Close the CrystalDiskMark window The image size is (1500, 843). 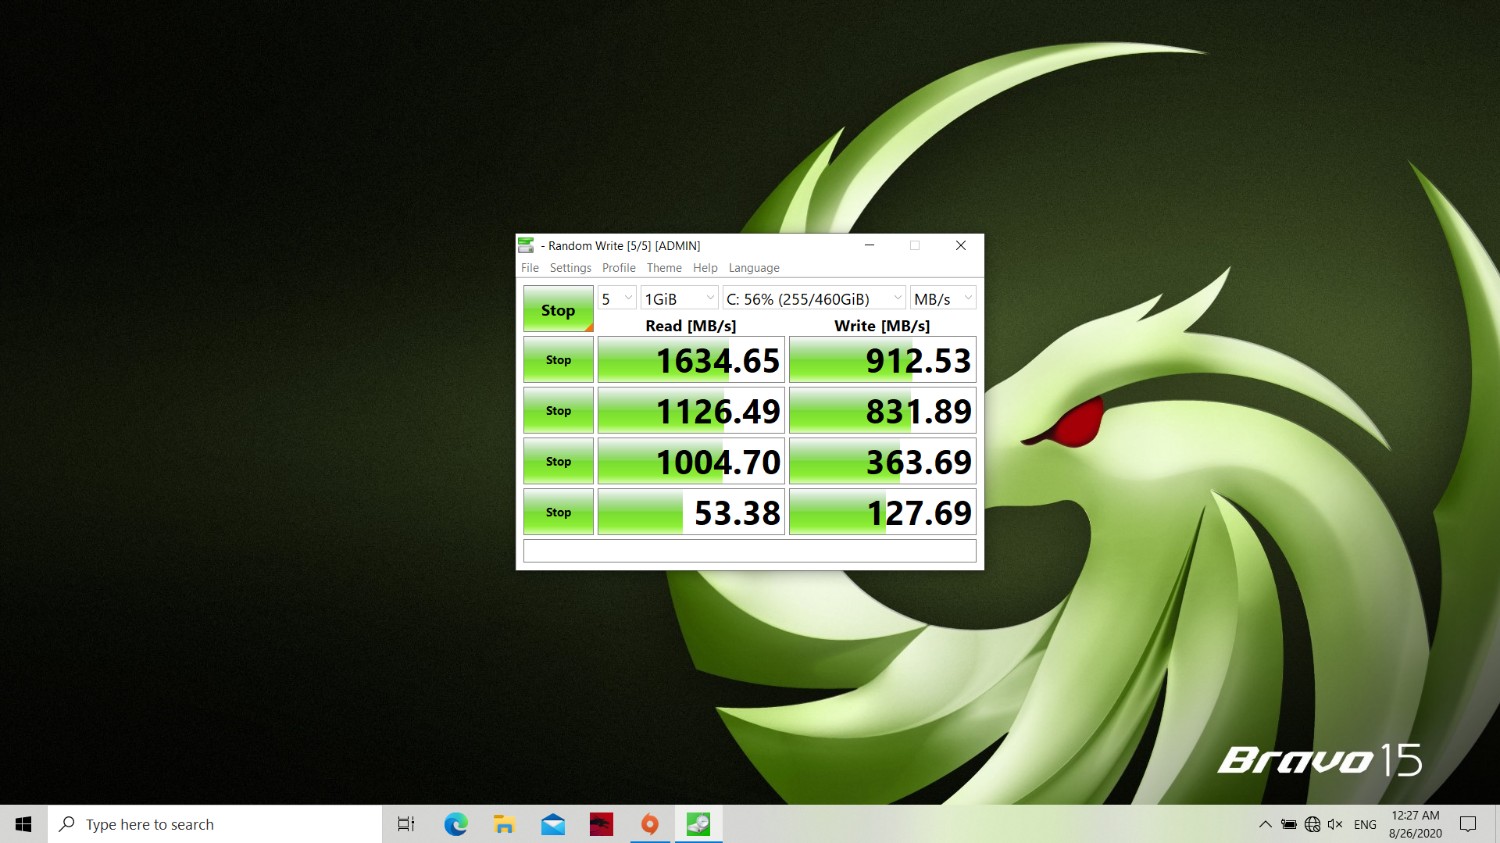961,245
